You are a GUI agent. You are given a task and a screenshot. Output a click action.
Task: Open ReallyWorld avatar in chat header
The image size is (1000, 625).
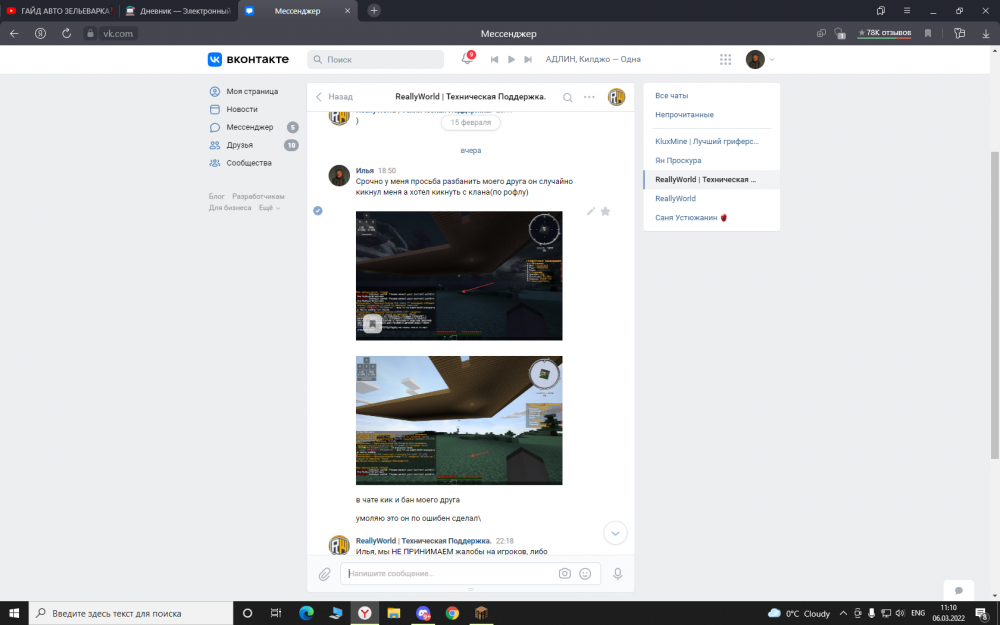pyautogui.click(x=616, y=97)
